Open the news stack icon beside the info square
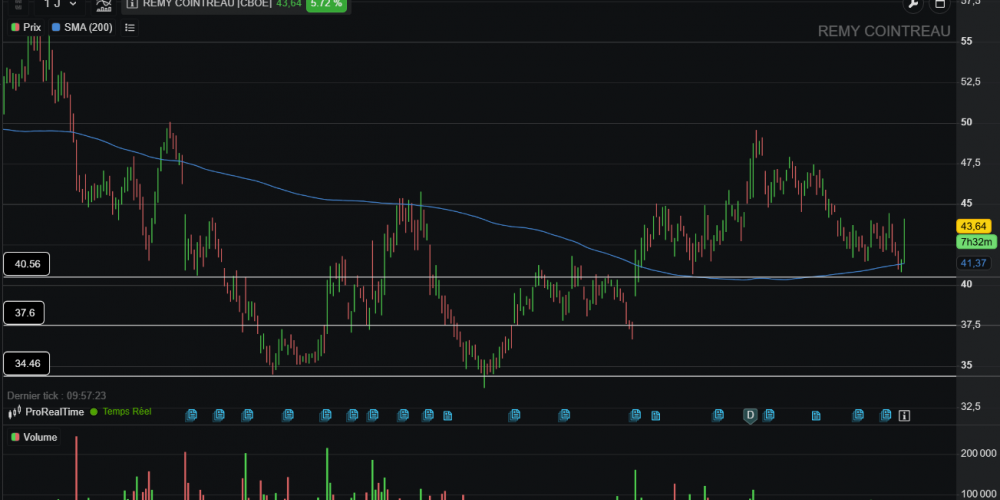This screenshot has width=1000, height=500. tap(886, 416)
